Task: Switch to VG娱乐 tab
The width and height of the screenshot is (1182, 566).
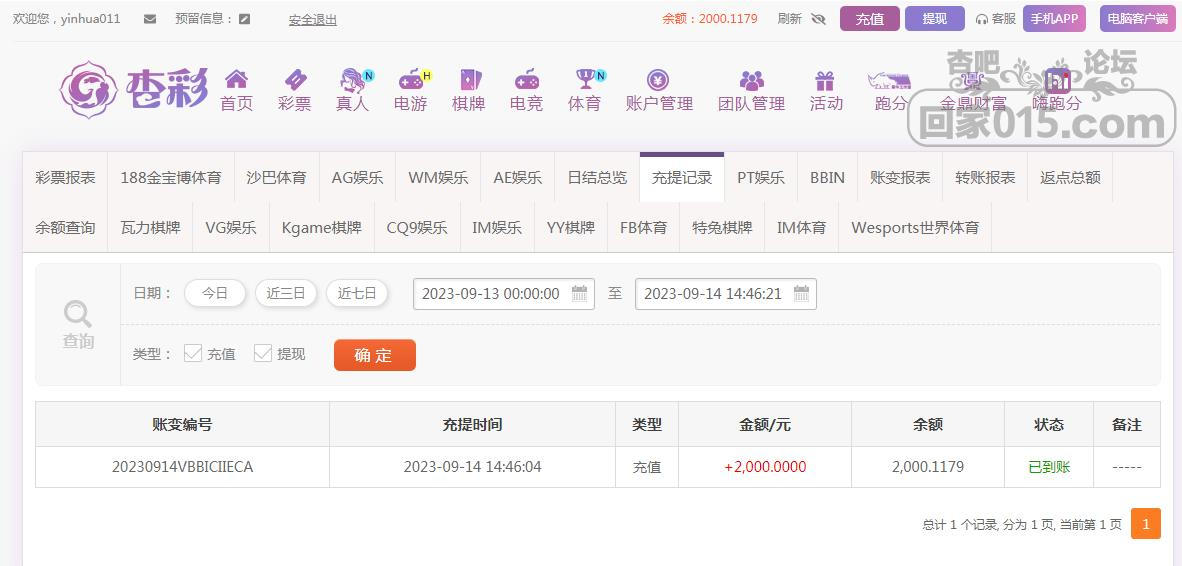Action: tap(231, 227)
